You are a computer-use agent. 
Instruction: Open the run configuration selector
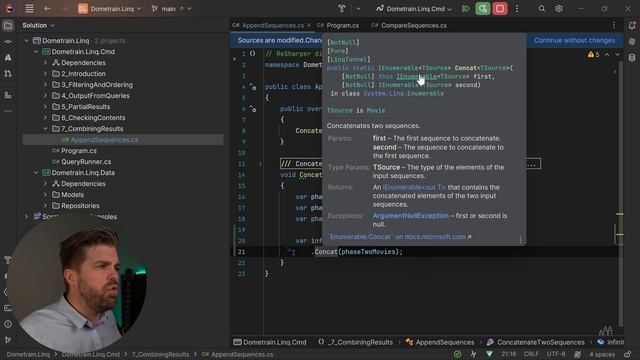click(x=414, y=9)
